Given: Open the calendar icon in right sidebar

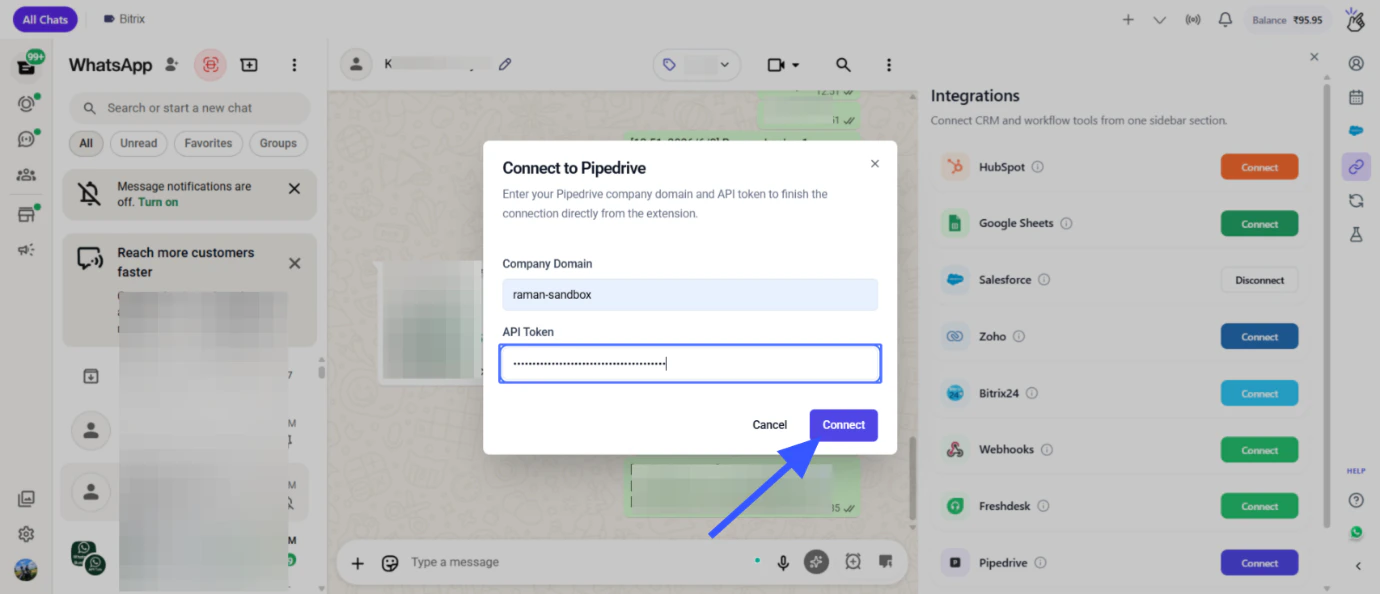Looking at the screenshot, I should tap(1356, 97).
